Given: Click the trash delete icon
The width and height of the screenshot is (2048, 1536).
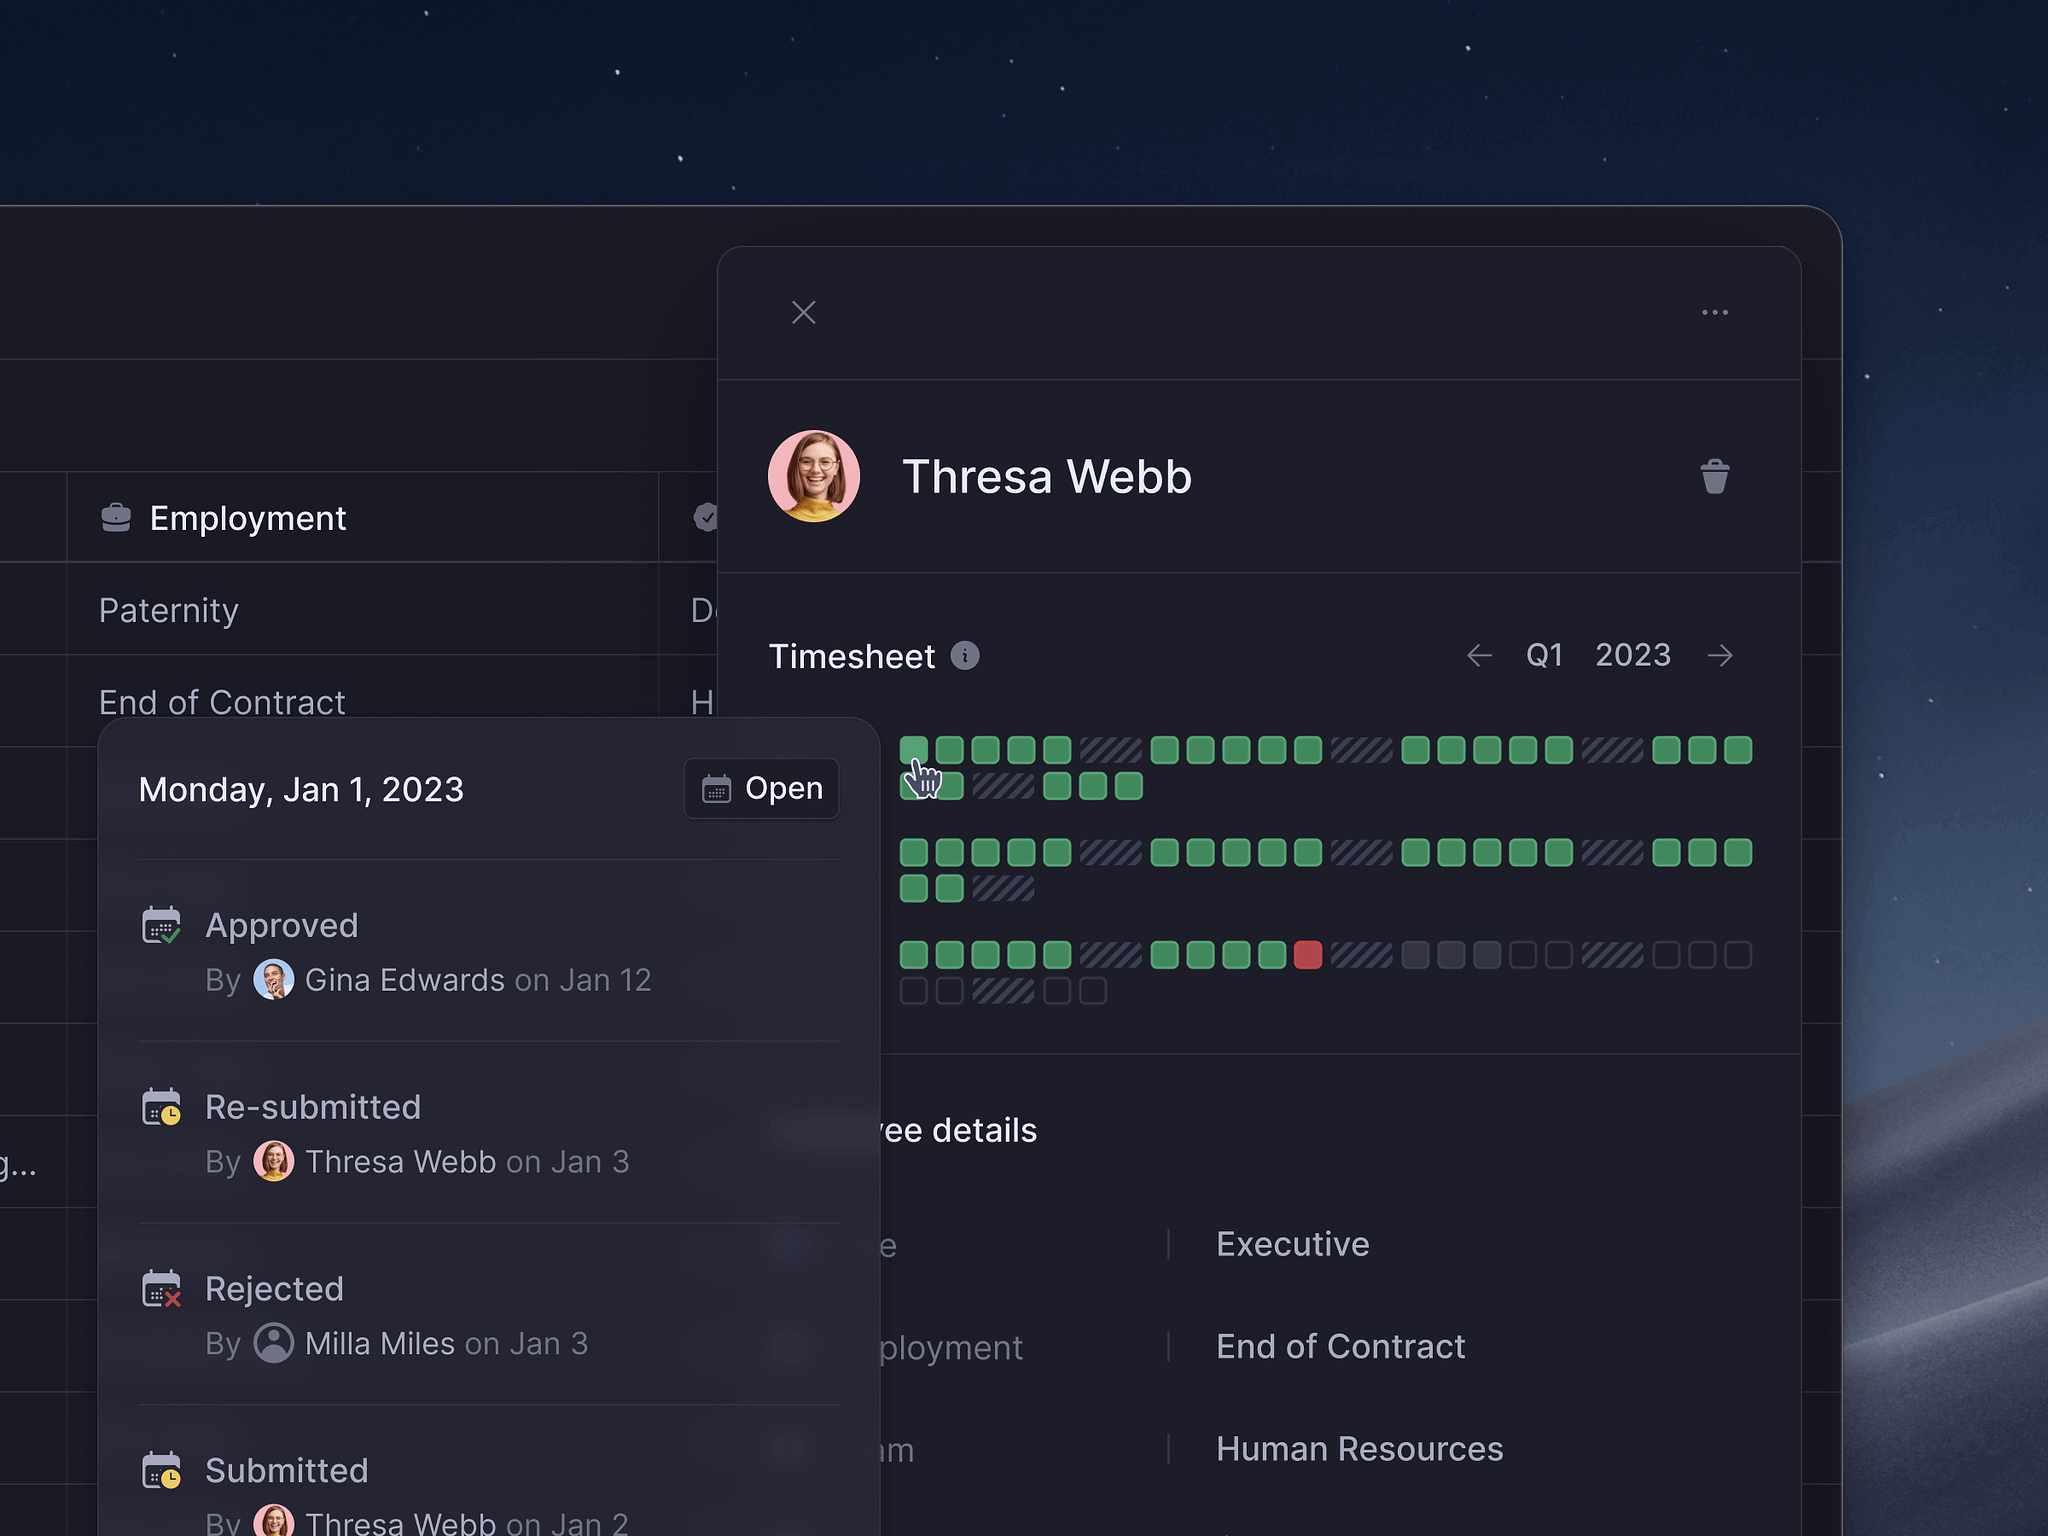Looking at the screenshot, I should (1714, 477).
